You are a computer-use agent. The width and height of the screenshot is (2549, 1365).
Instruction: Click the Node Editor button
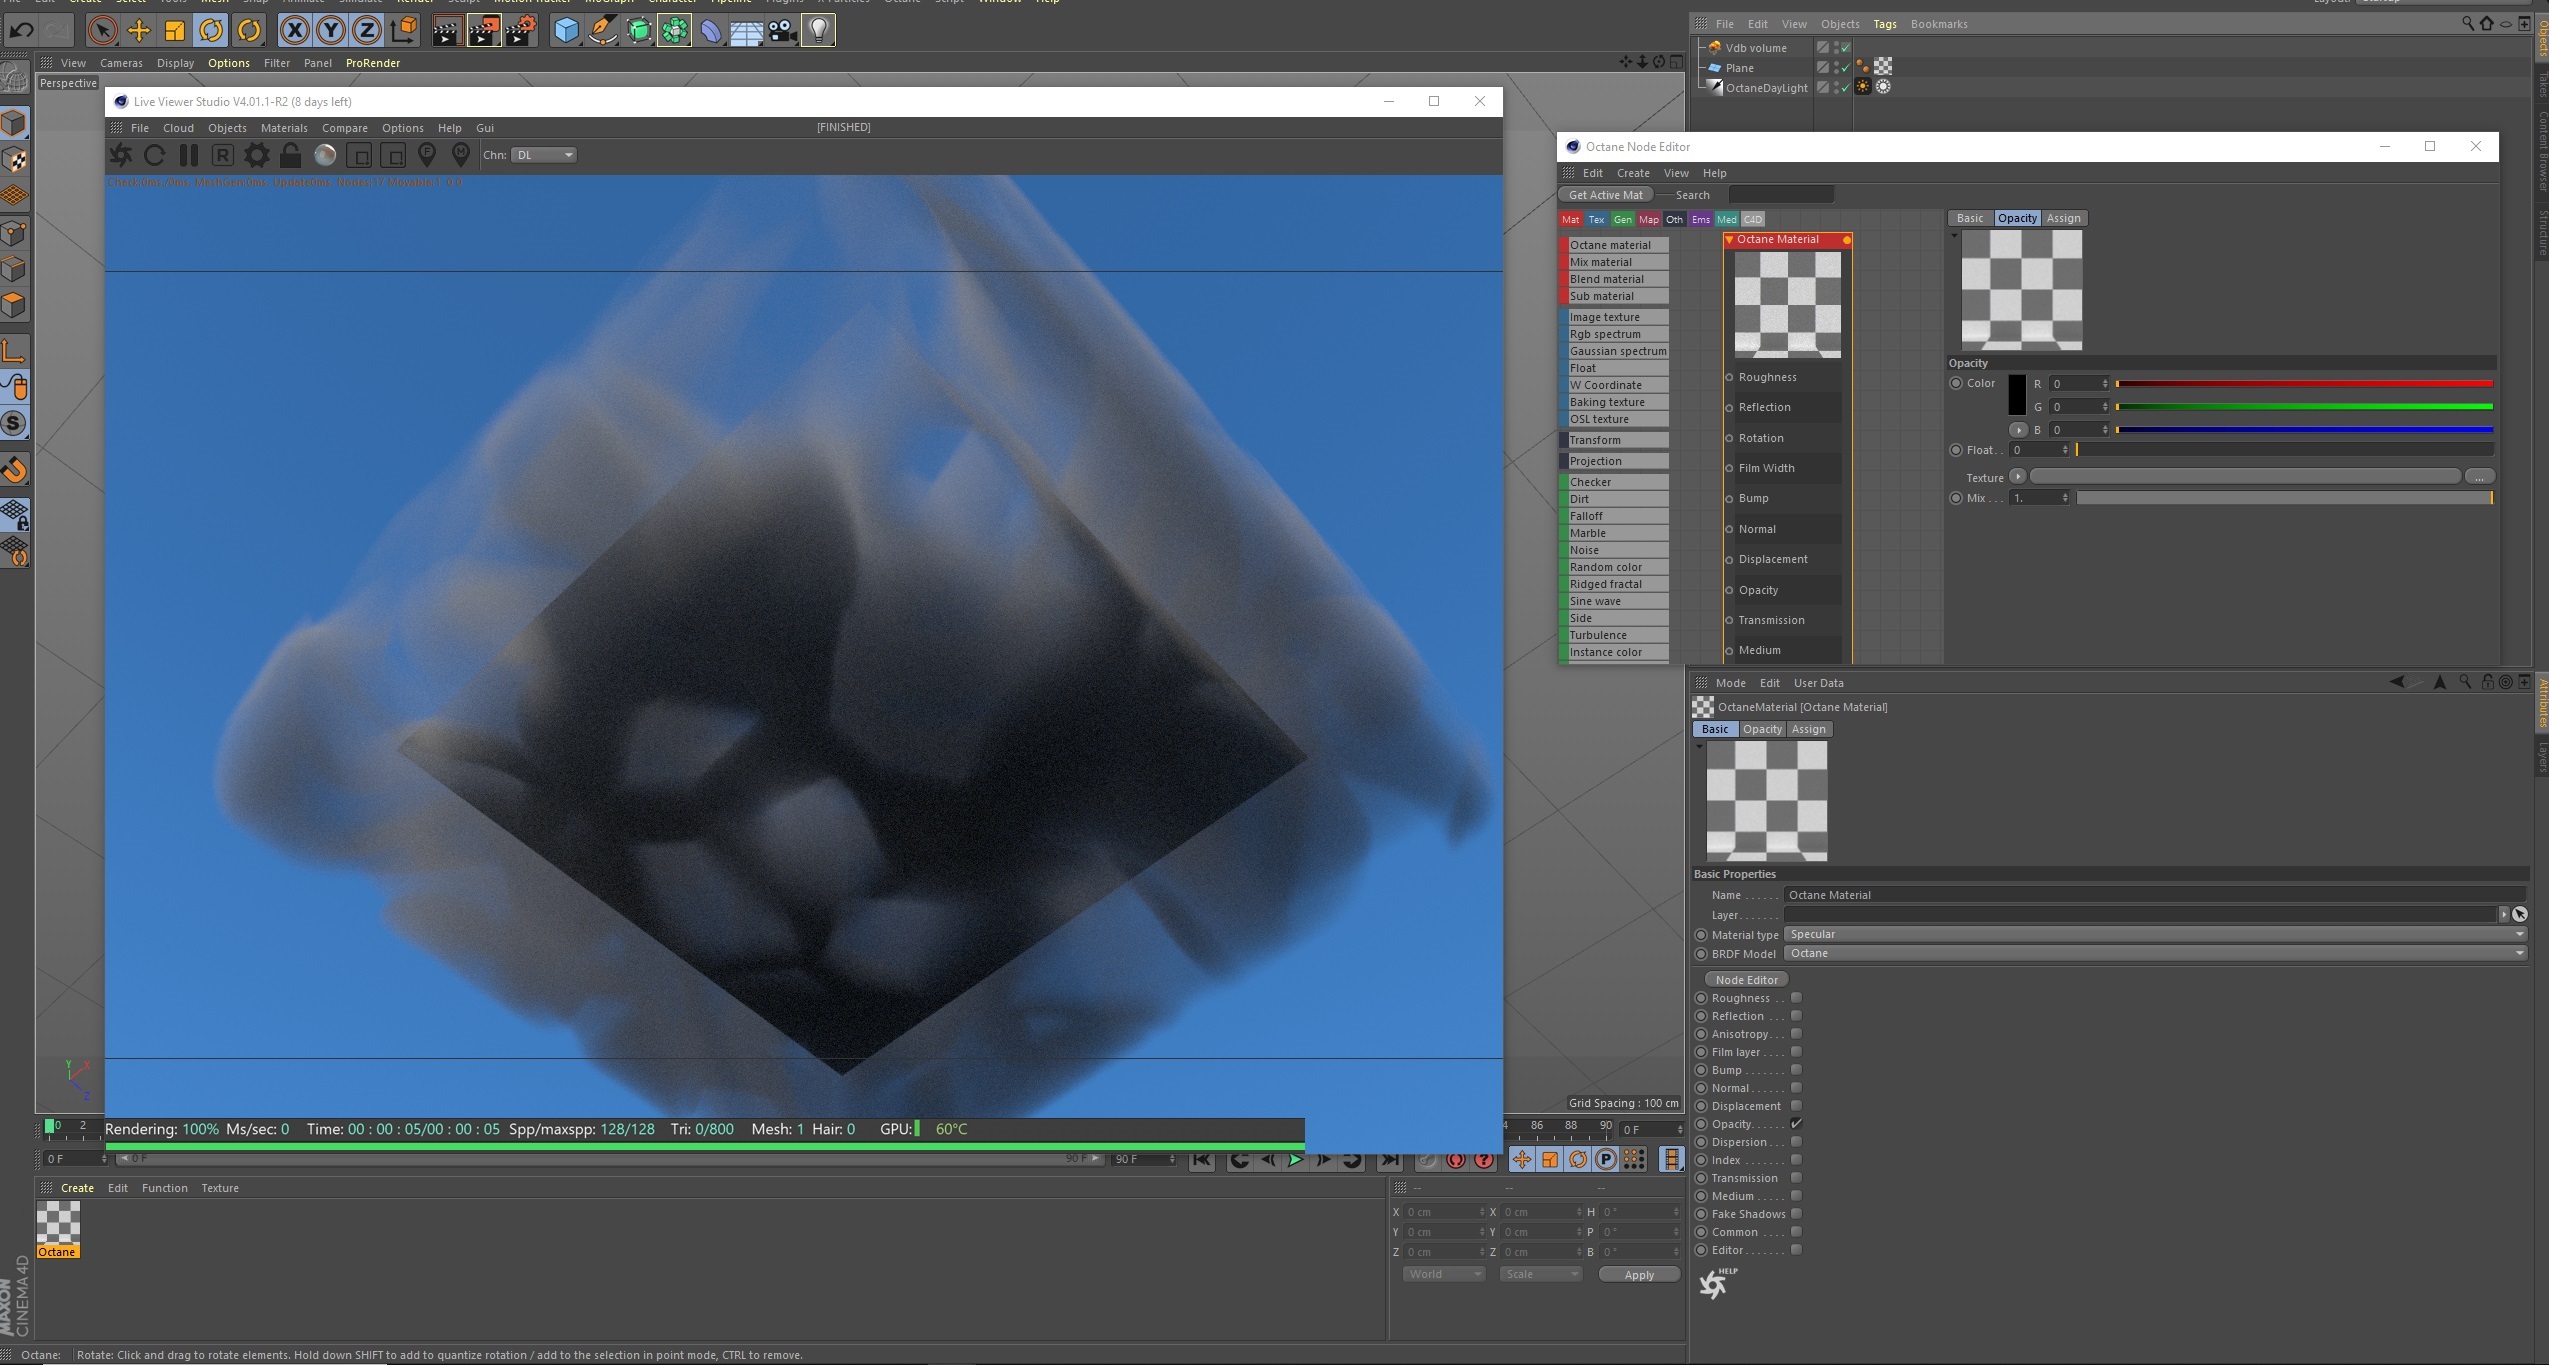(x=1746, y=979)
